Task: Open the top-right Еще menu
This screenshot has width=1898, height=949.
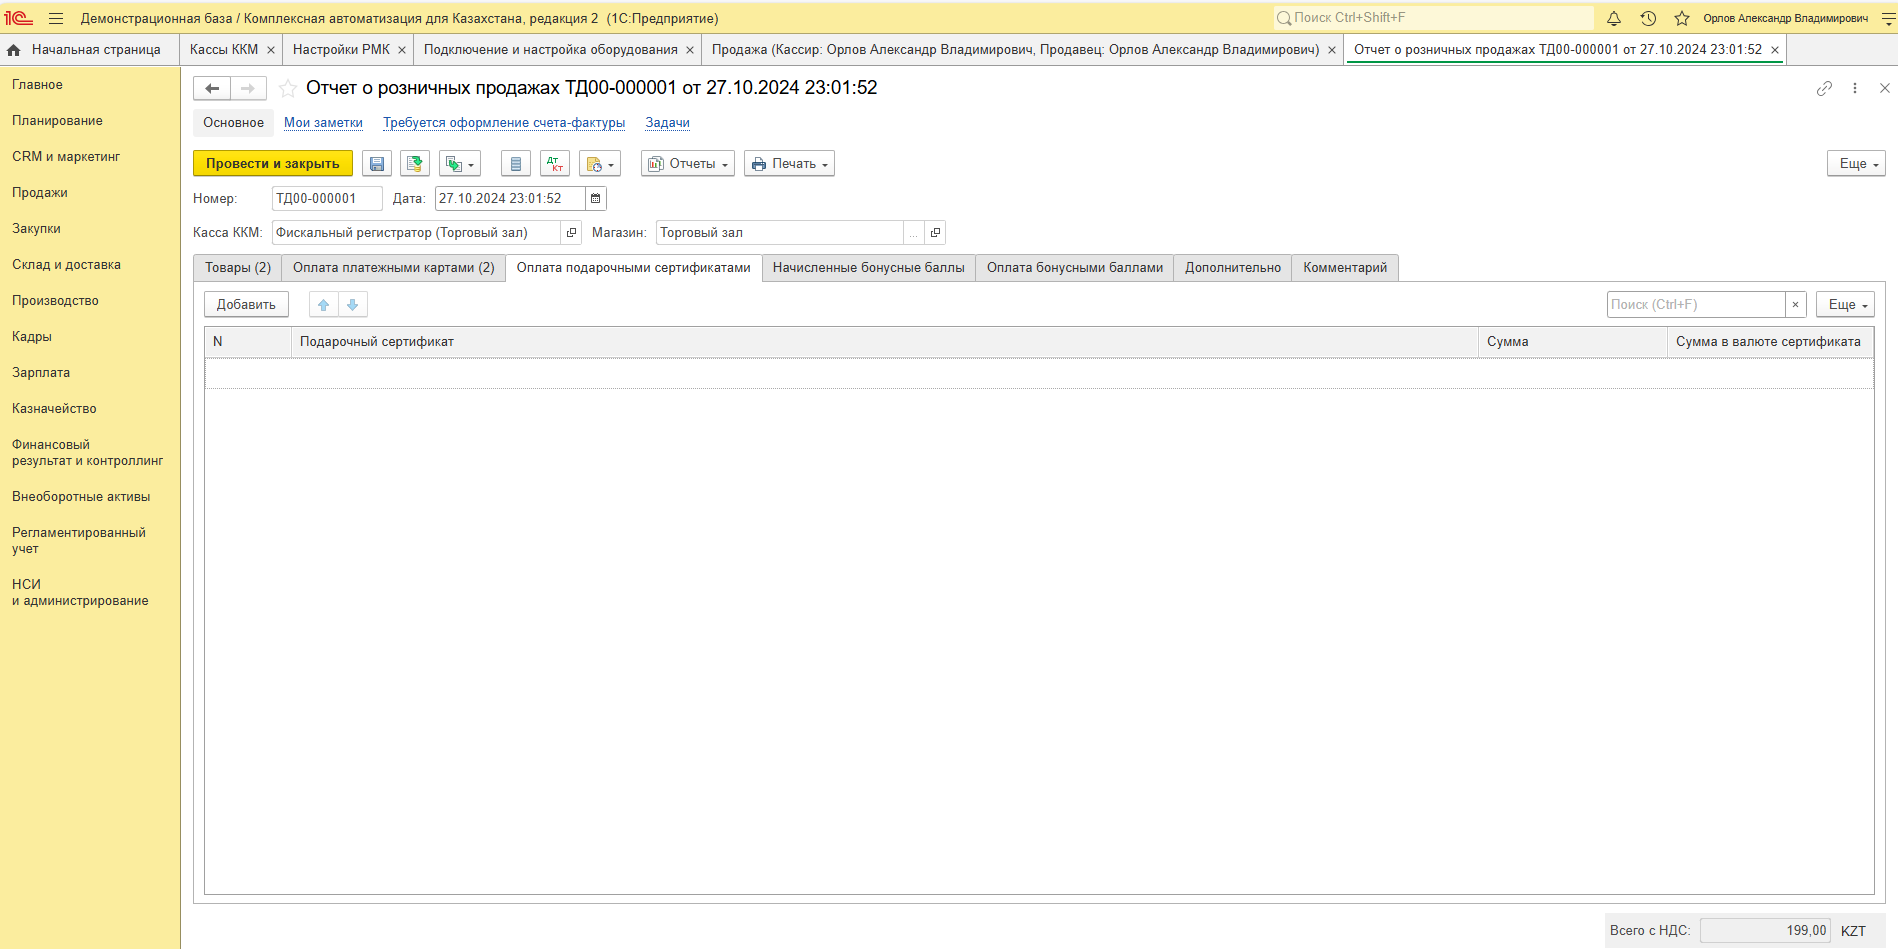Action: coord(1855,164)
